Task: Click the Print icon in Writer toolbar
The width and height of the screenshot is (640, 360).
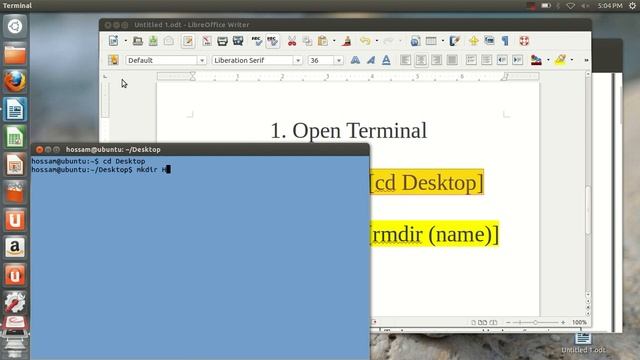Action: [x=222, y=41]
